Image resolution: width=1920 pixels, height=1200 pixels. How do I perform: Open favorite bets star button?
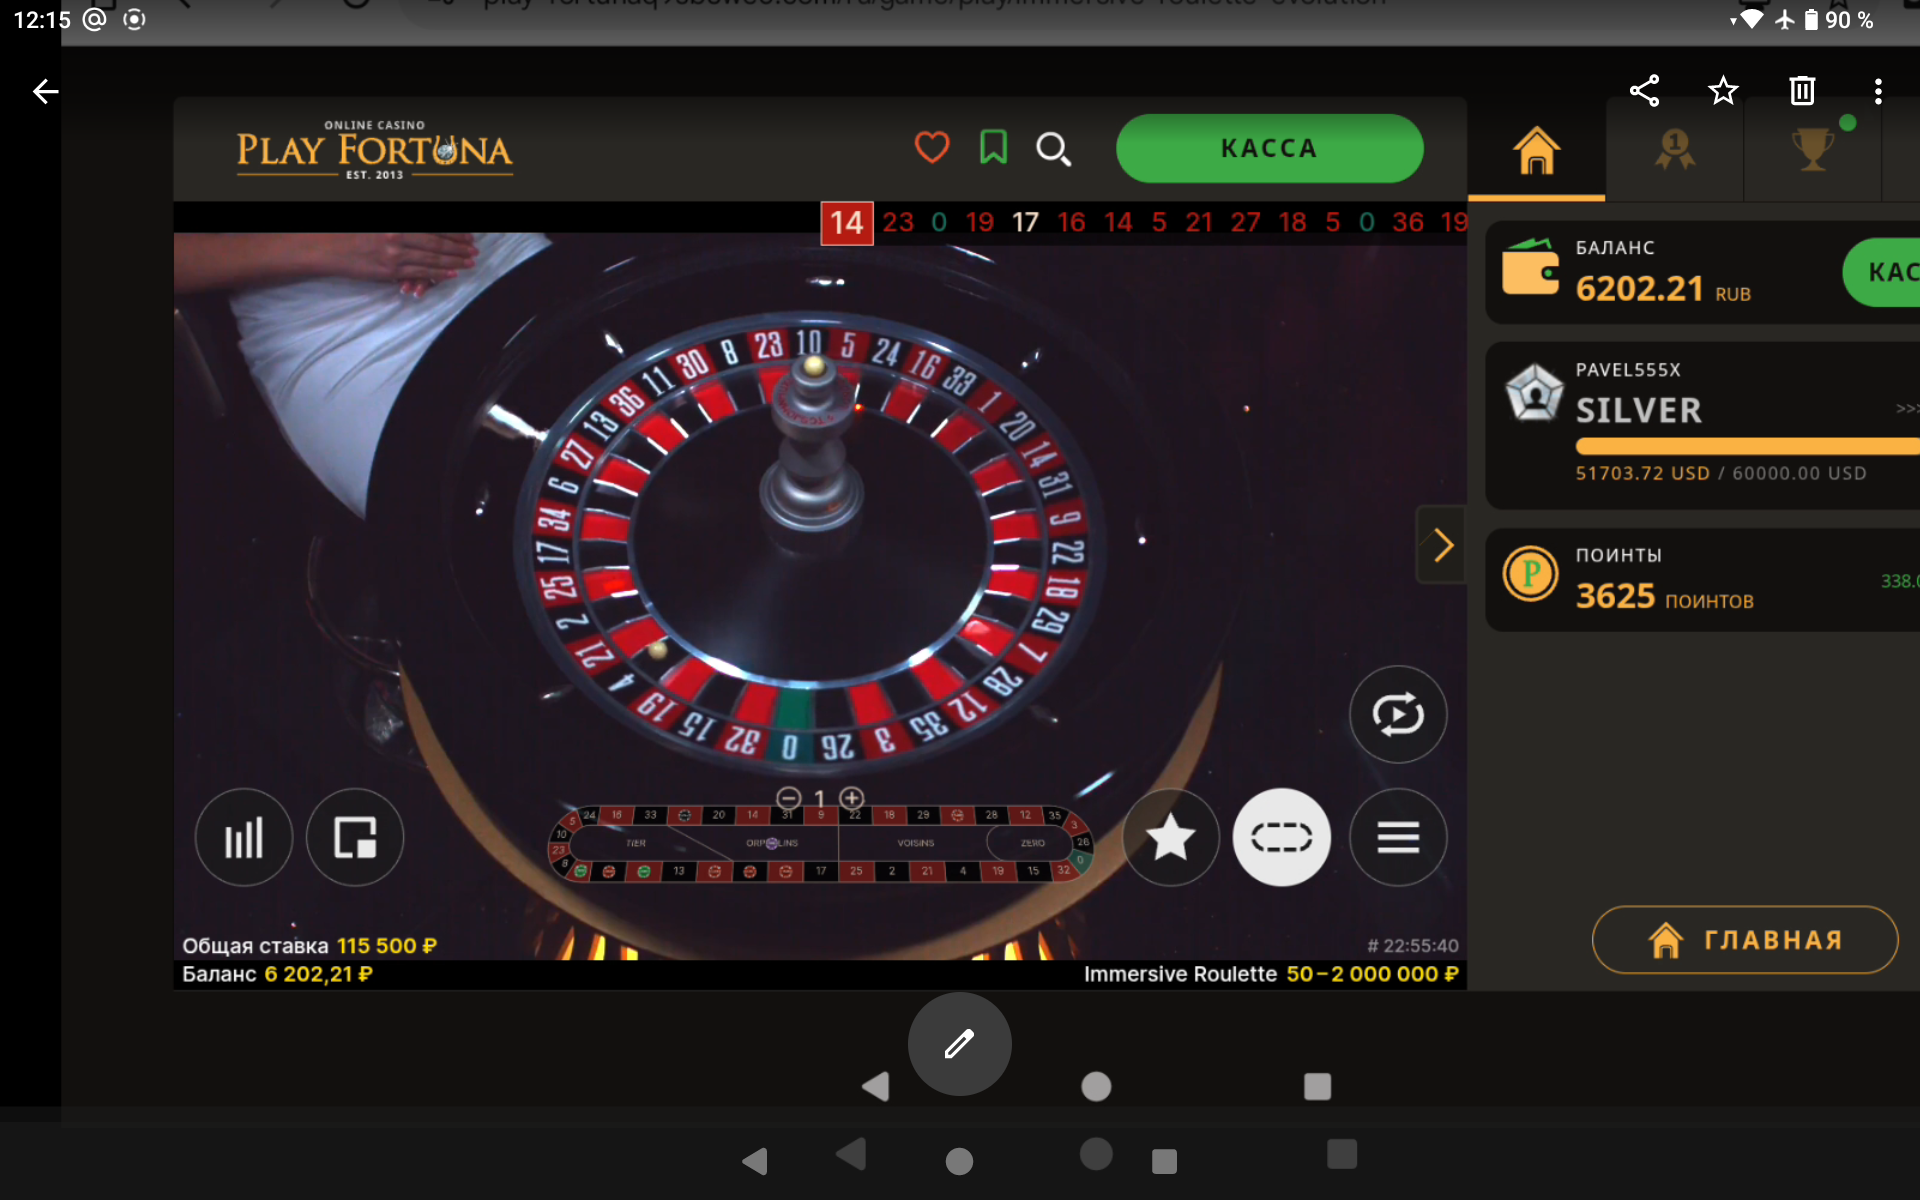click(1170, 838)
